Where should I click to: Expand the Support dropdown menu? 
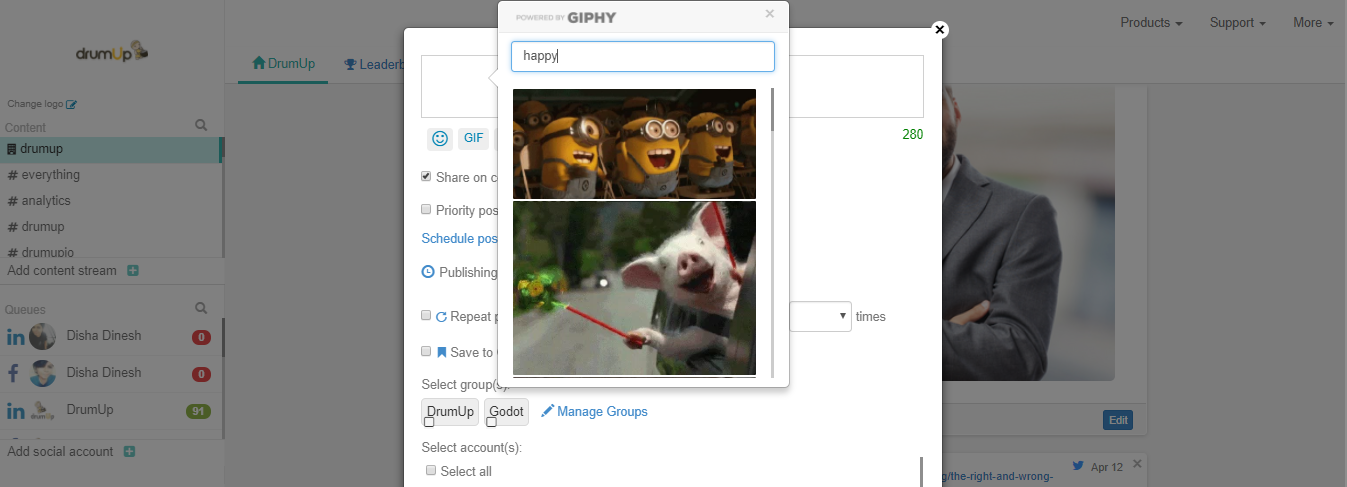[1237, 23]
